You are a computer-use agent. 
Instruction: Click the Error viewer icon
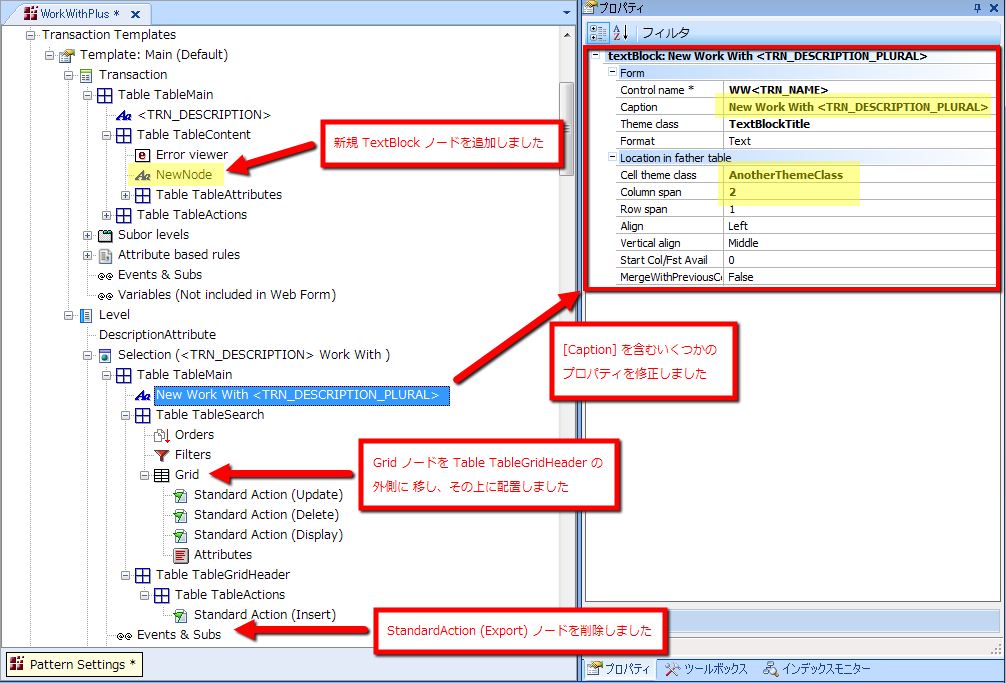pos(142,155)
